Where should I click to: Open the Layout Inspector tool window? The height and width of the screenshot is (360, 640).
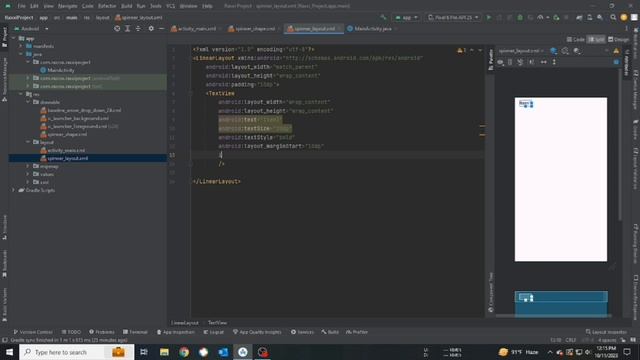(x=606, y=332)
